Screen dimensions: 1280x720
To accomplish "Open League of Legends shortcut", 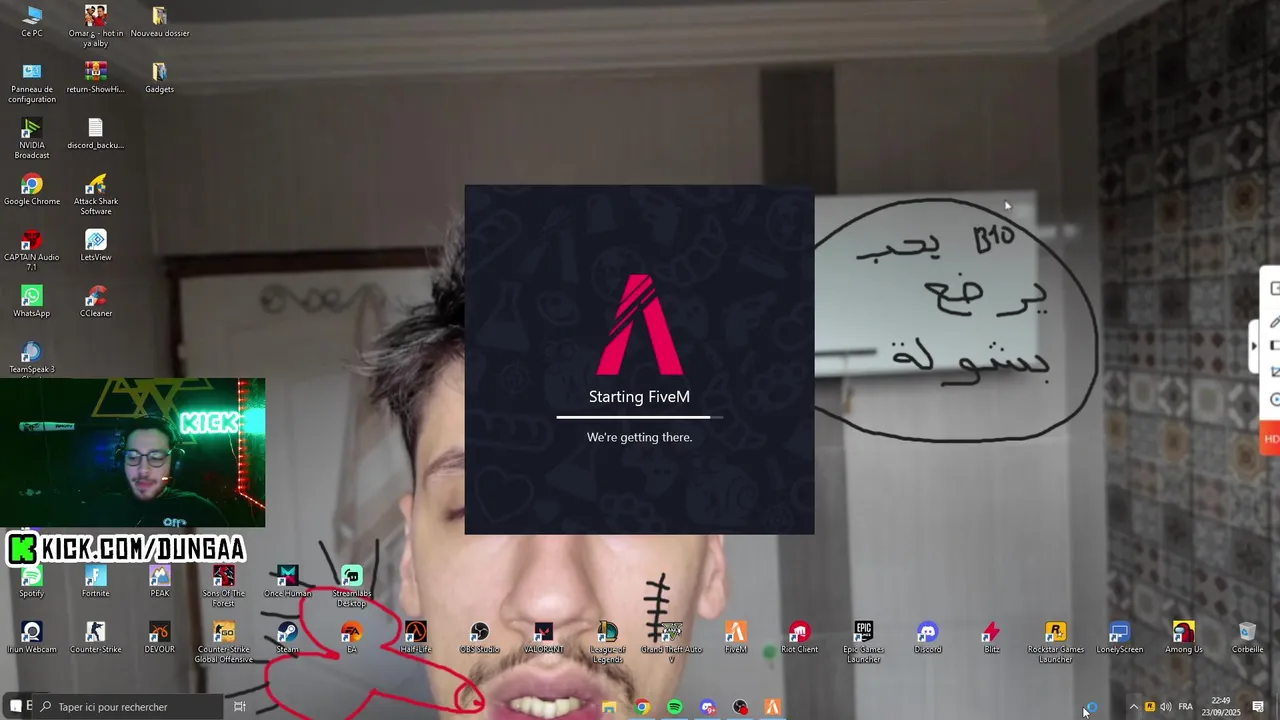I will point(608,642).
